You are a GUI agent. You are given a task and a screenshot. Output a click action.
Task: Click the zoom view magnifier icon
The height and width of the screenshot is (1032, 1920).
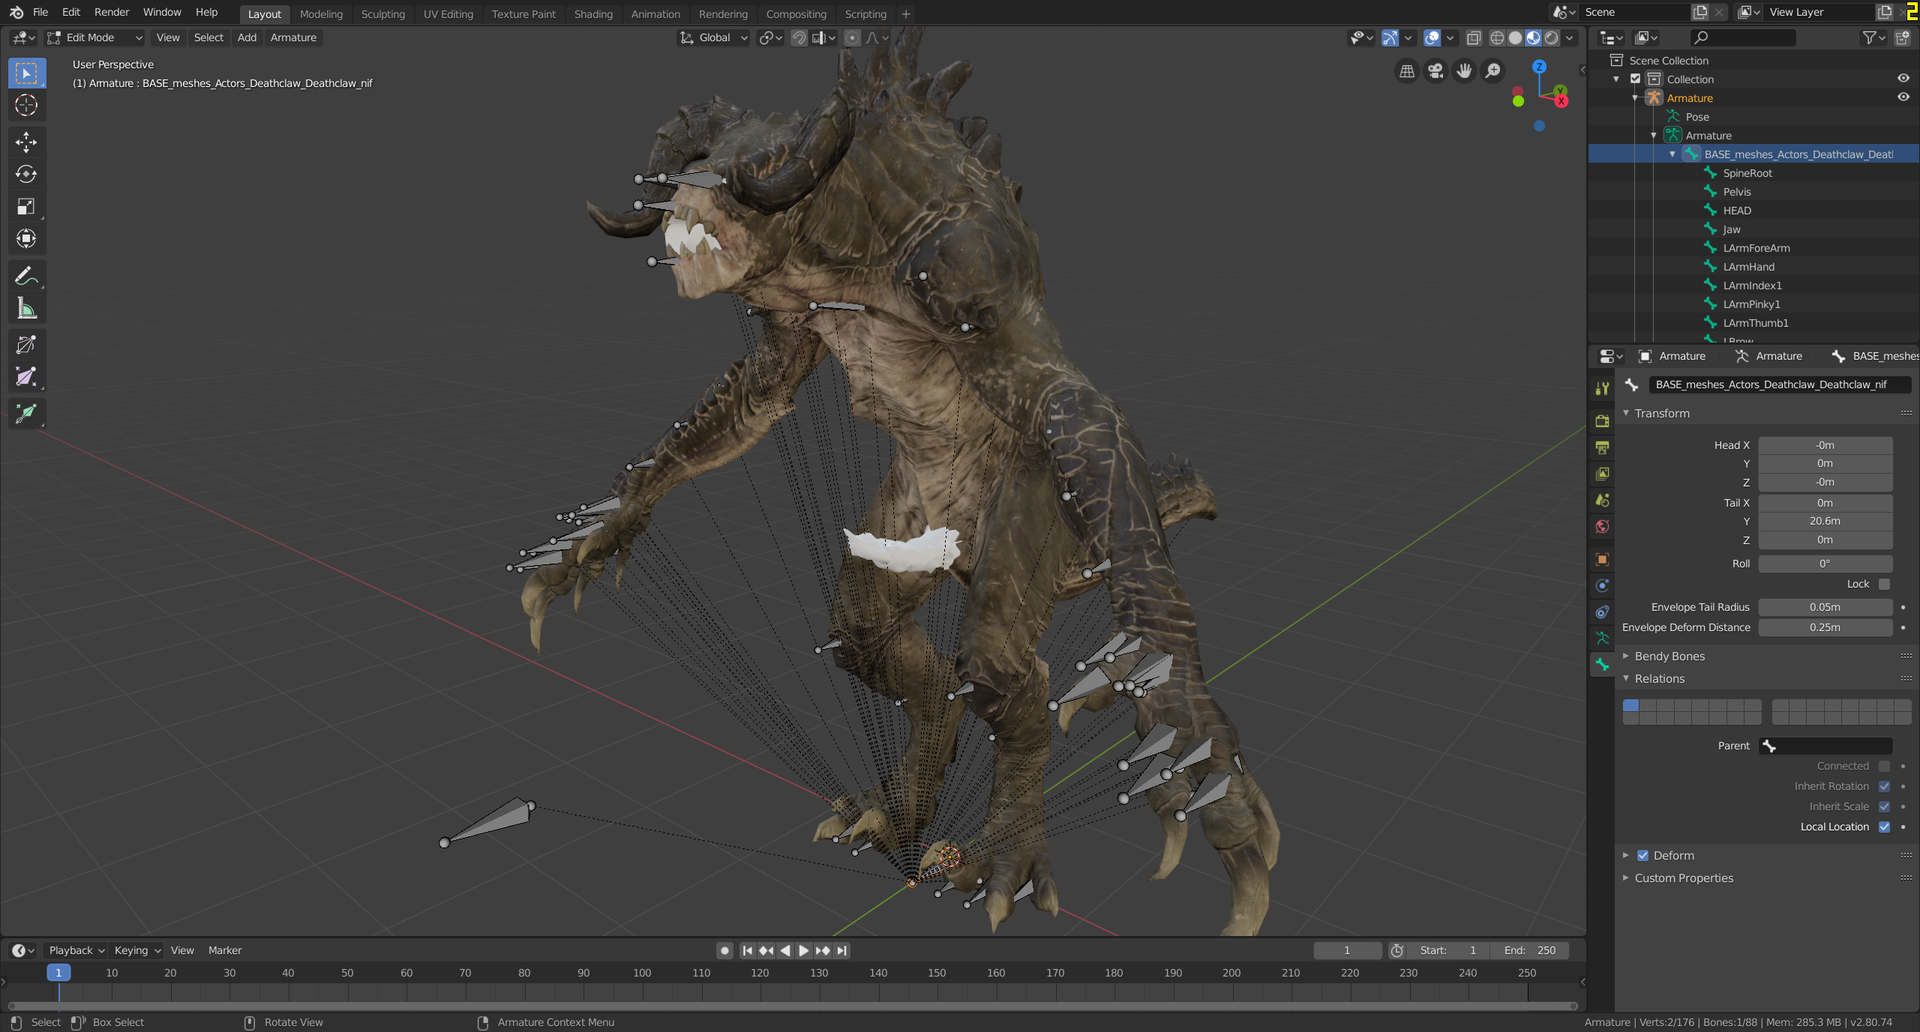coord(1493,71)
